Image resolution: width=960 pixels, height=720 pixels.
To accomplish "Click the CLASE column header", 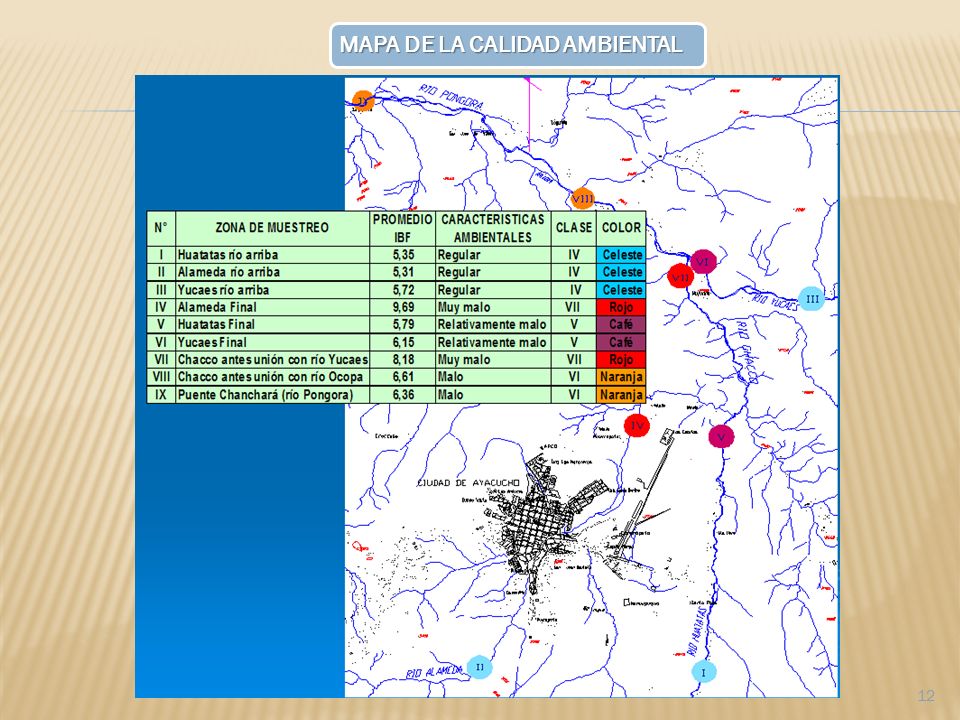I will point(574,228).
